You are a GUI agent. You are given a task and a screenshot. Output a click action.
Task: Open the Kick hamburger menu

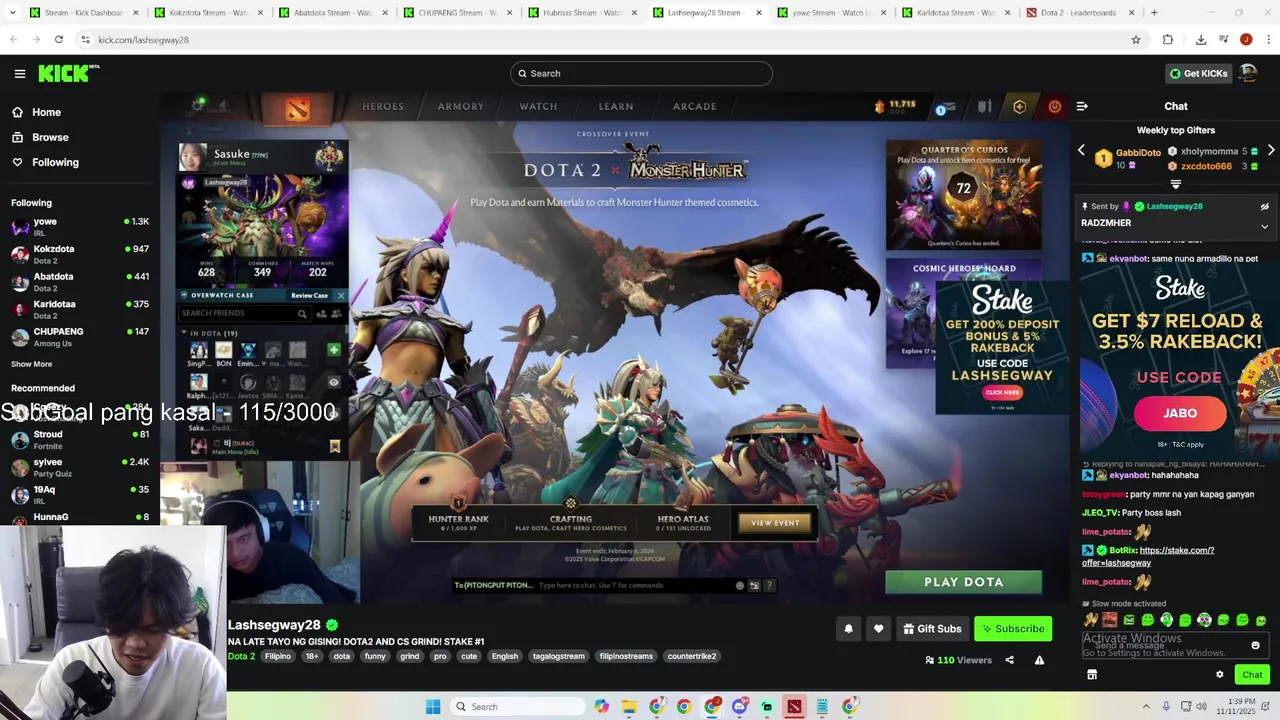click(19, 73)
